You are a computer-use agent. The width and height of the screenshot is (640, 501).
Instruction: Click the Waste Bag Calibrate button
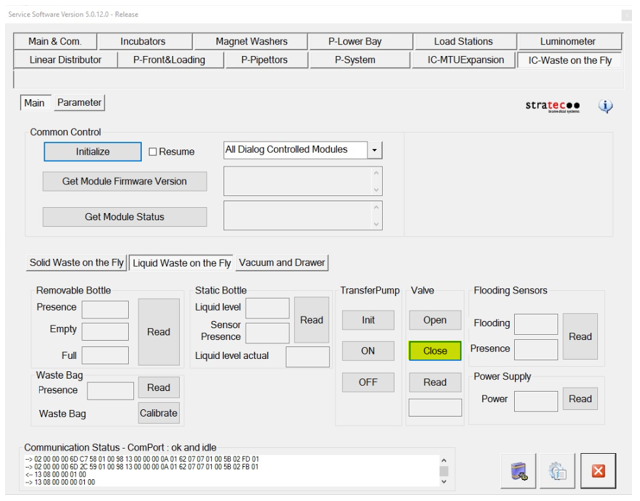158,413
